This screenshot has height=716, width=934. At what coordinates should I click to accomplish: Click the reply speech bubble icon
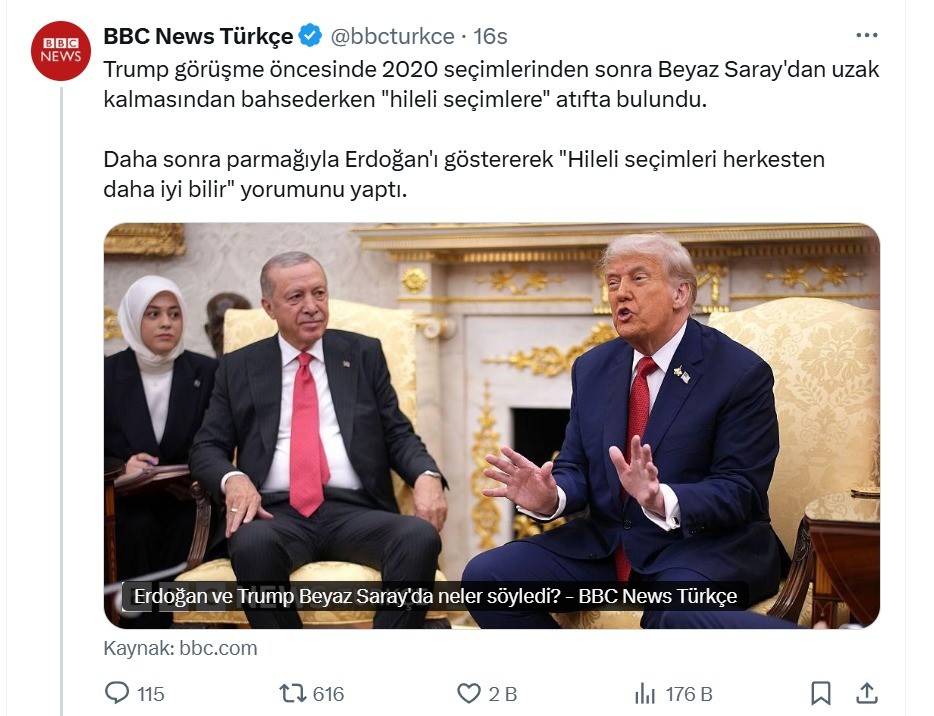tap(117, 693)
